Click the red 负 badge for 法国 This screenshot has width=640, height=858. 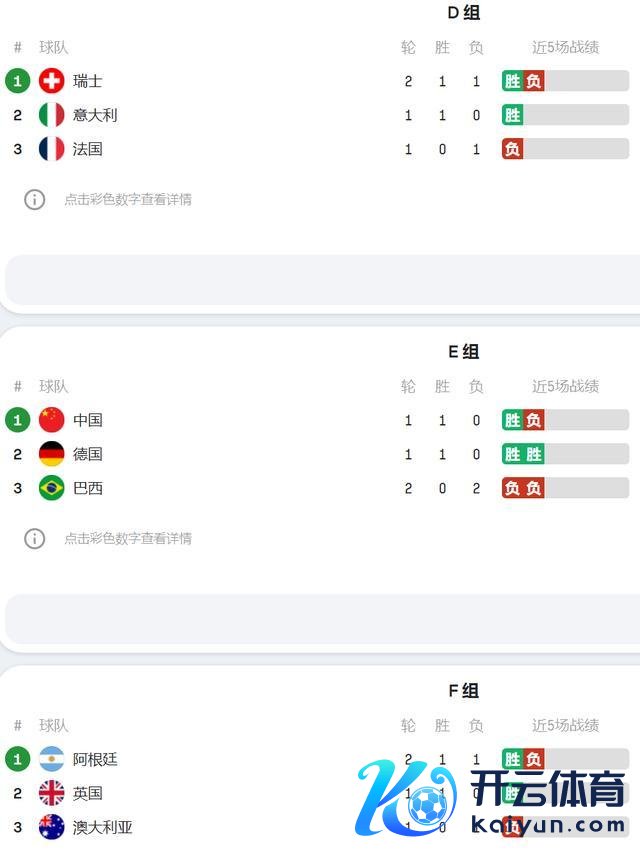(x=513, y=149)
